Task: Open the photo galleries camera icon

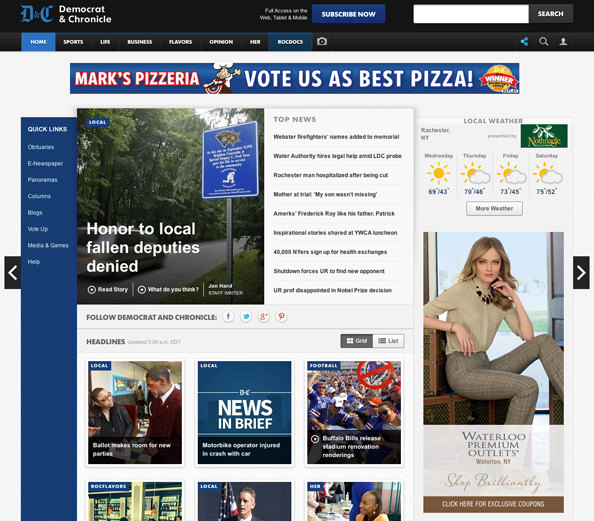Action: [x=322, y=41]
